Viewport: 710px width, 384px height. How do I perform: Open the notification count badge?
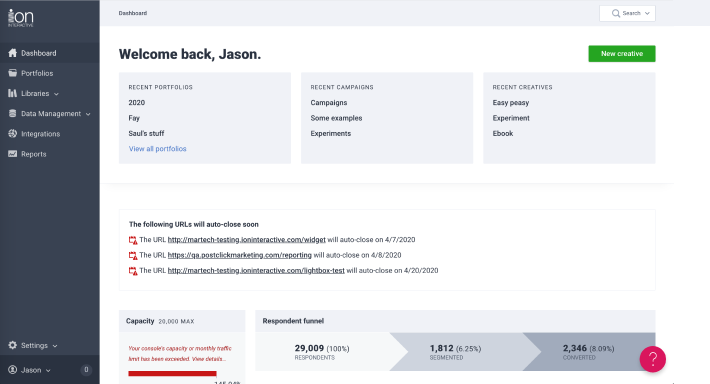tap(86, 370)
